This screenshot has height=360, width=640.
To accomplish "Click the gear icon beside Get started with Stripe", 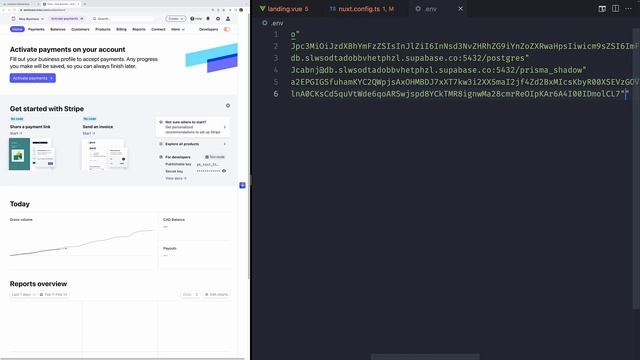I will [228, 106].
